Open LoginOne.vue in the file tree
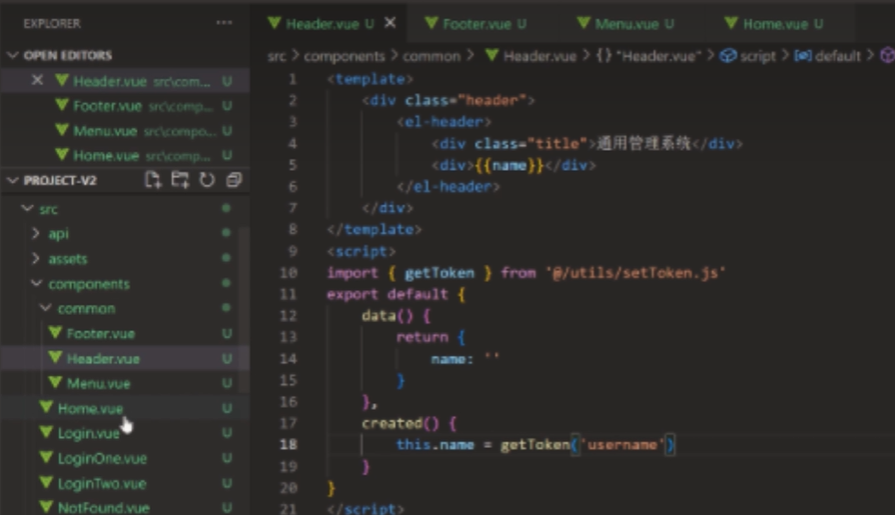 click(x=125, y=458)
